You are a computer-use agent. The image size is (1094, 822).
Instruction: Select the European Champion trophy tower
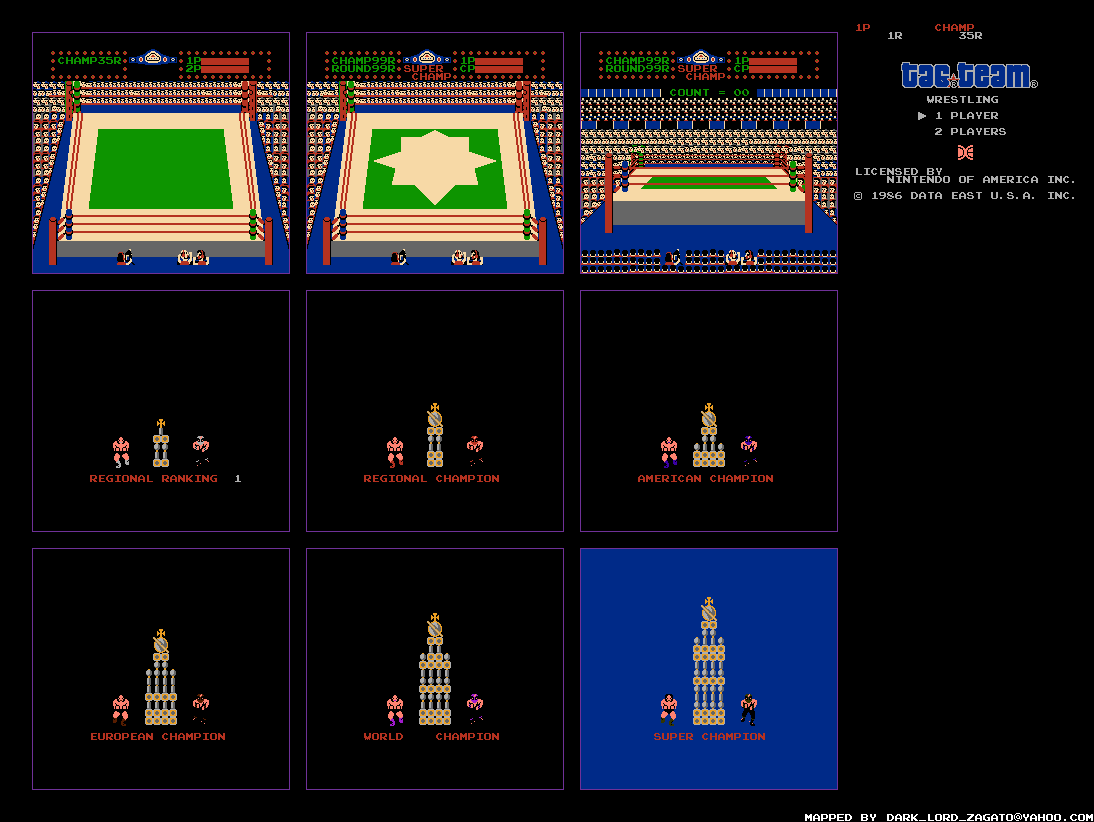160,678
